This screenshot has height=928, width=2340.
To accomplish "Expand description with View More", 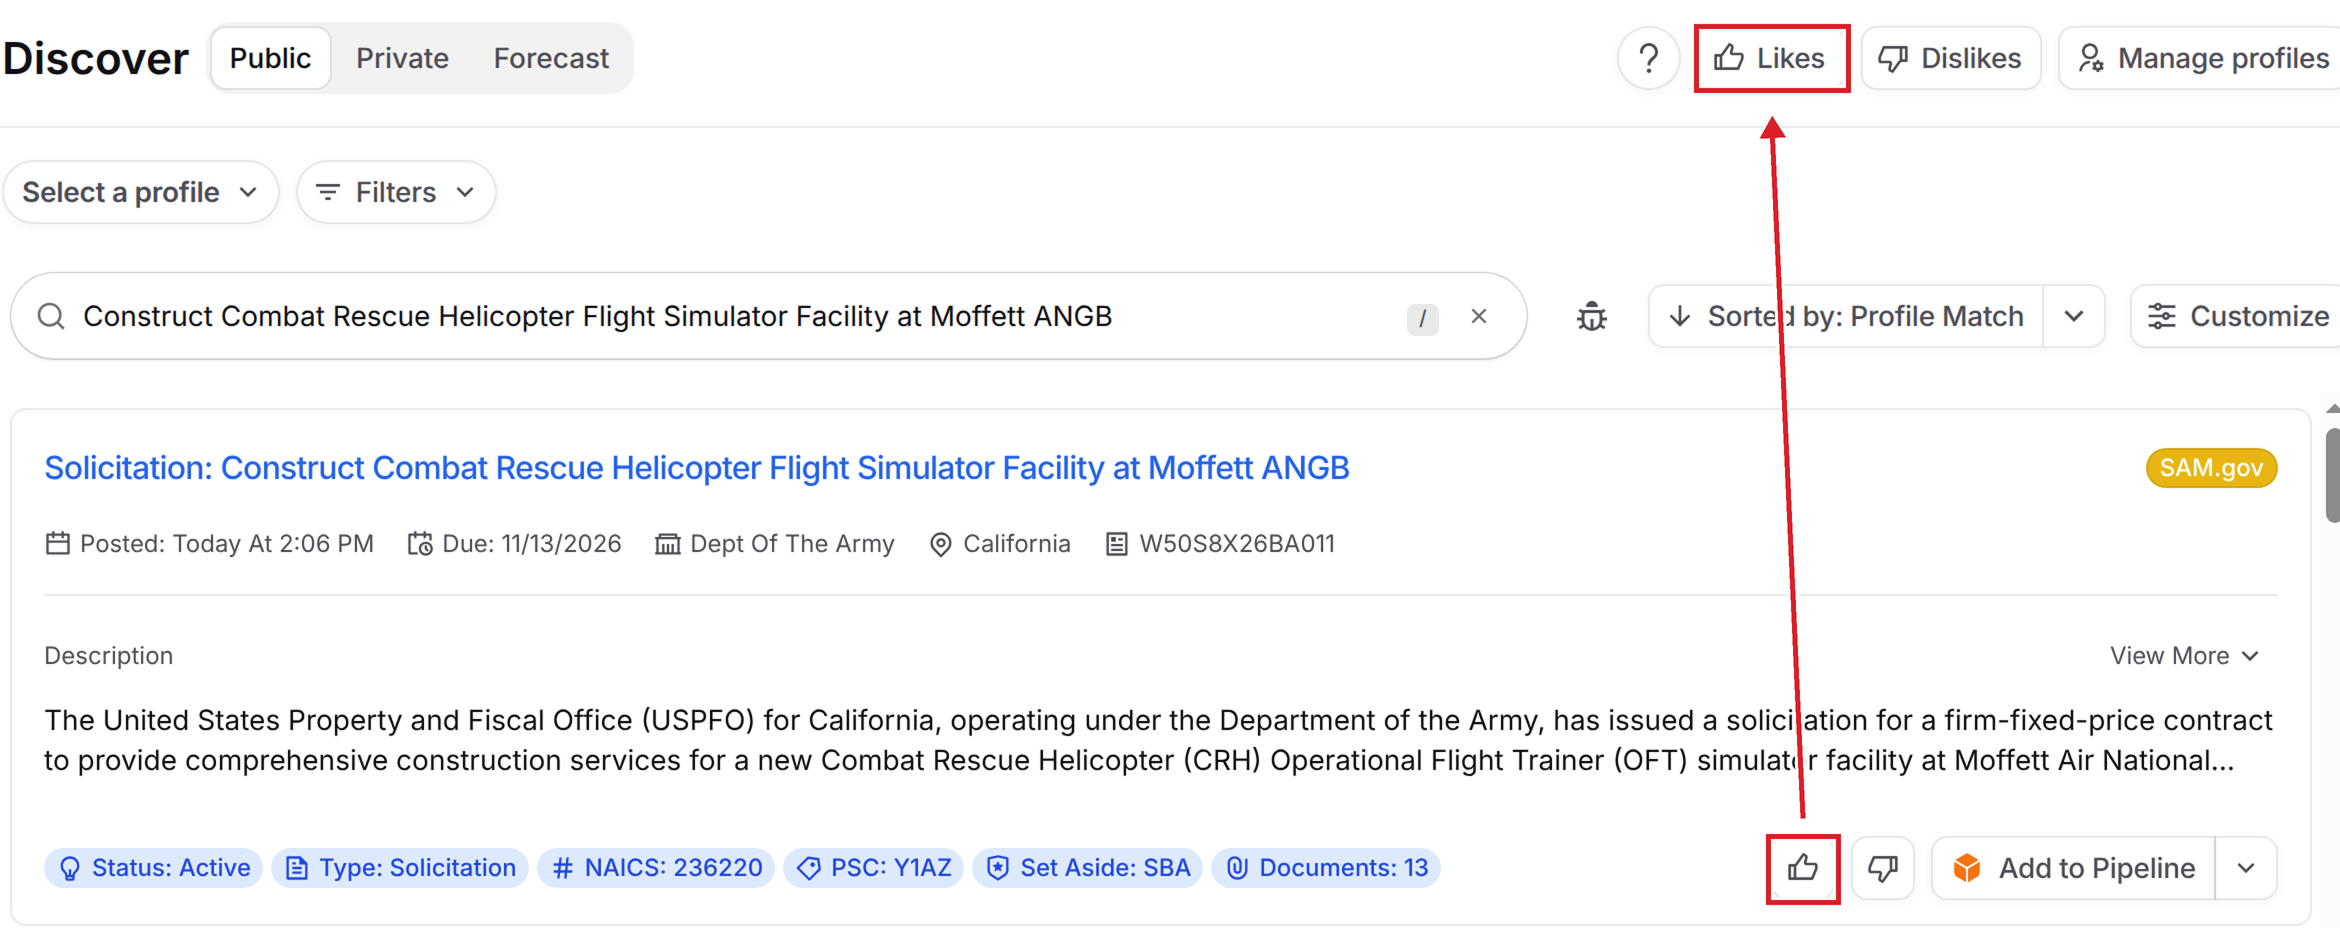I will [2184, 656].
